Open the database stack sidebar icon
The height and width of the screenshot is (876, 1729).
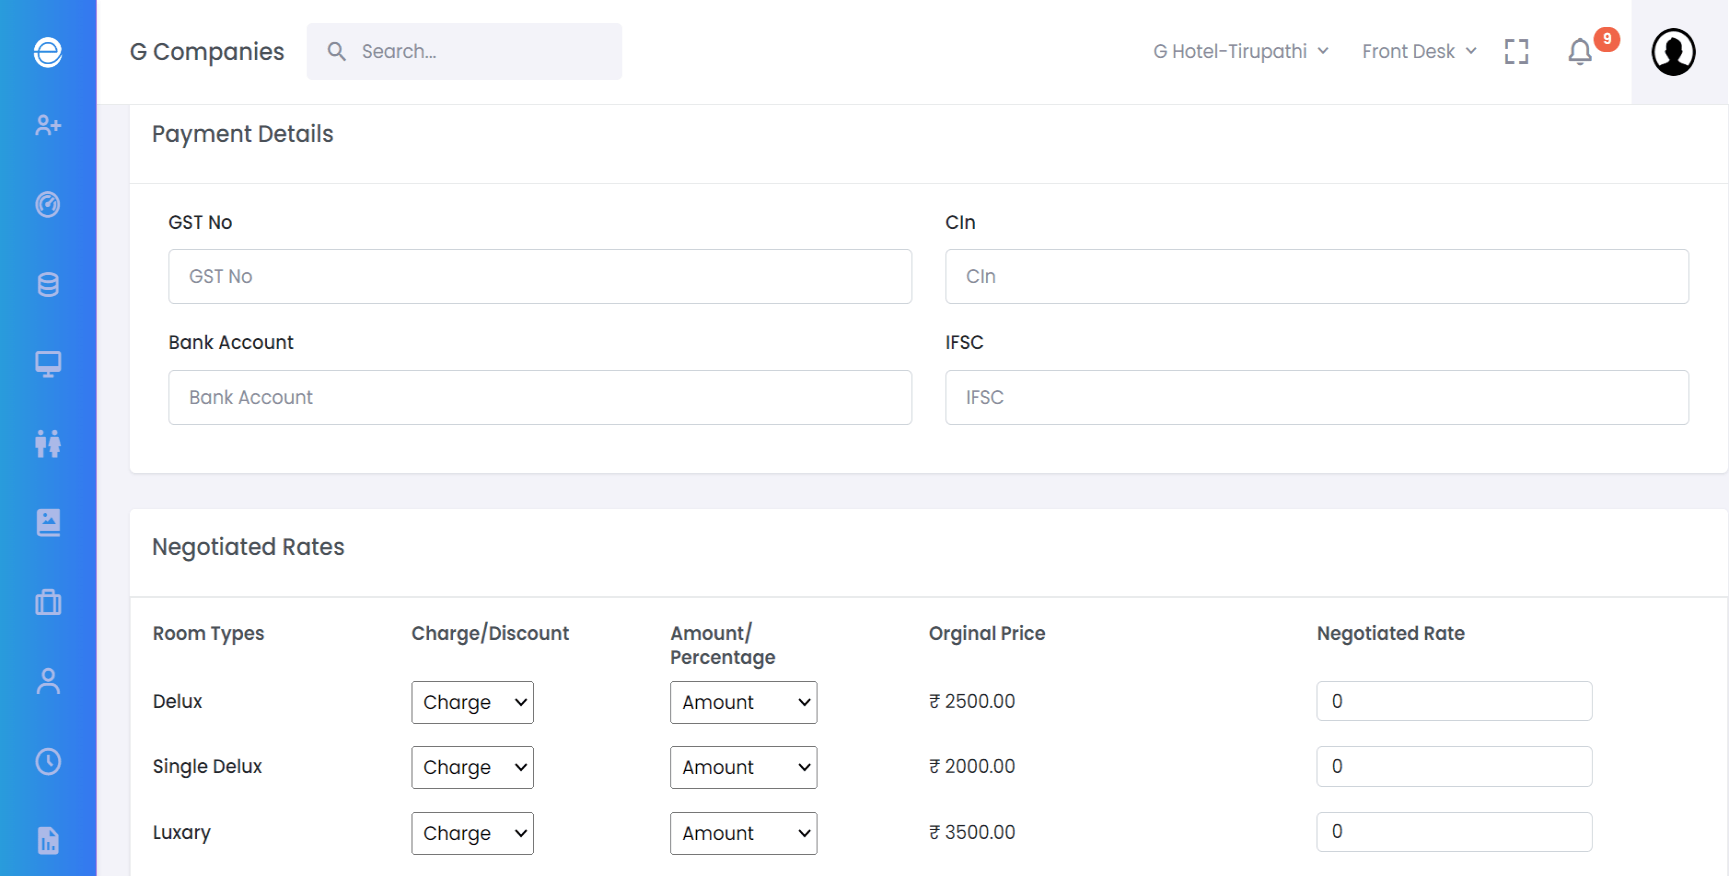[48, 284]
